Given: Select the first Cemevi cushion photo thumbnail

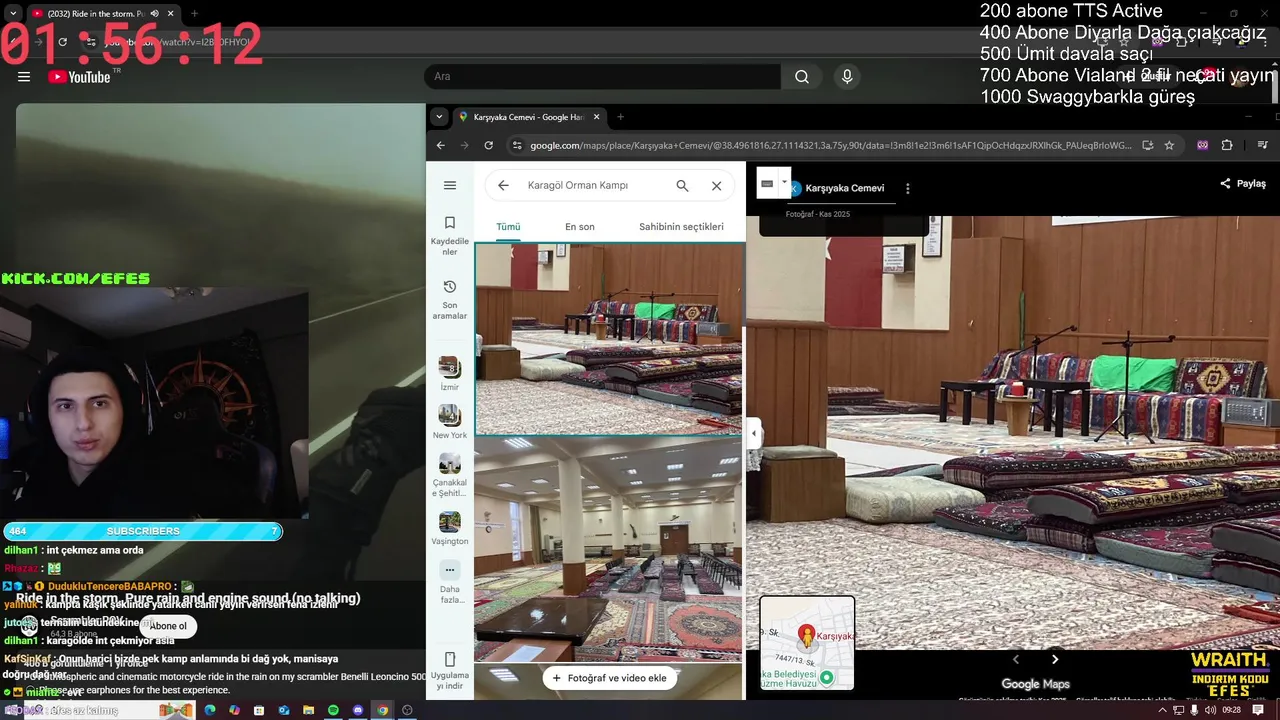Looking at the screenshot, I should coord(609,339).
